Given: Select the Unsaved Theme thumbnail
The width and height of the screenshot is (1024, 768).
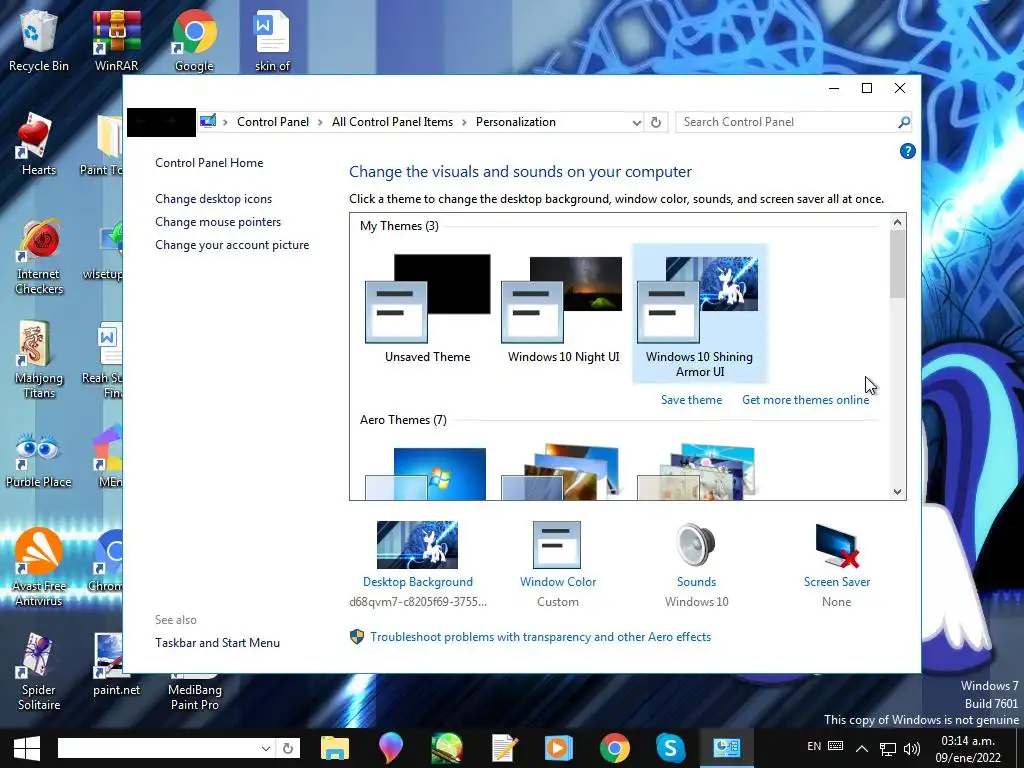Looking at the screenshot, I should [x=428, y=308].
